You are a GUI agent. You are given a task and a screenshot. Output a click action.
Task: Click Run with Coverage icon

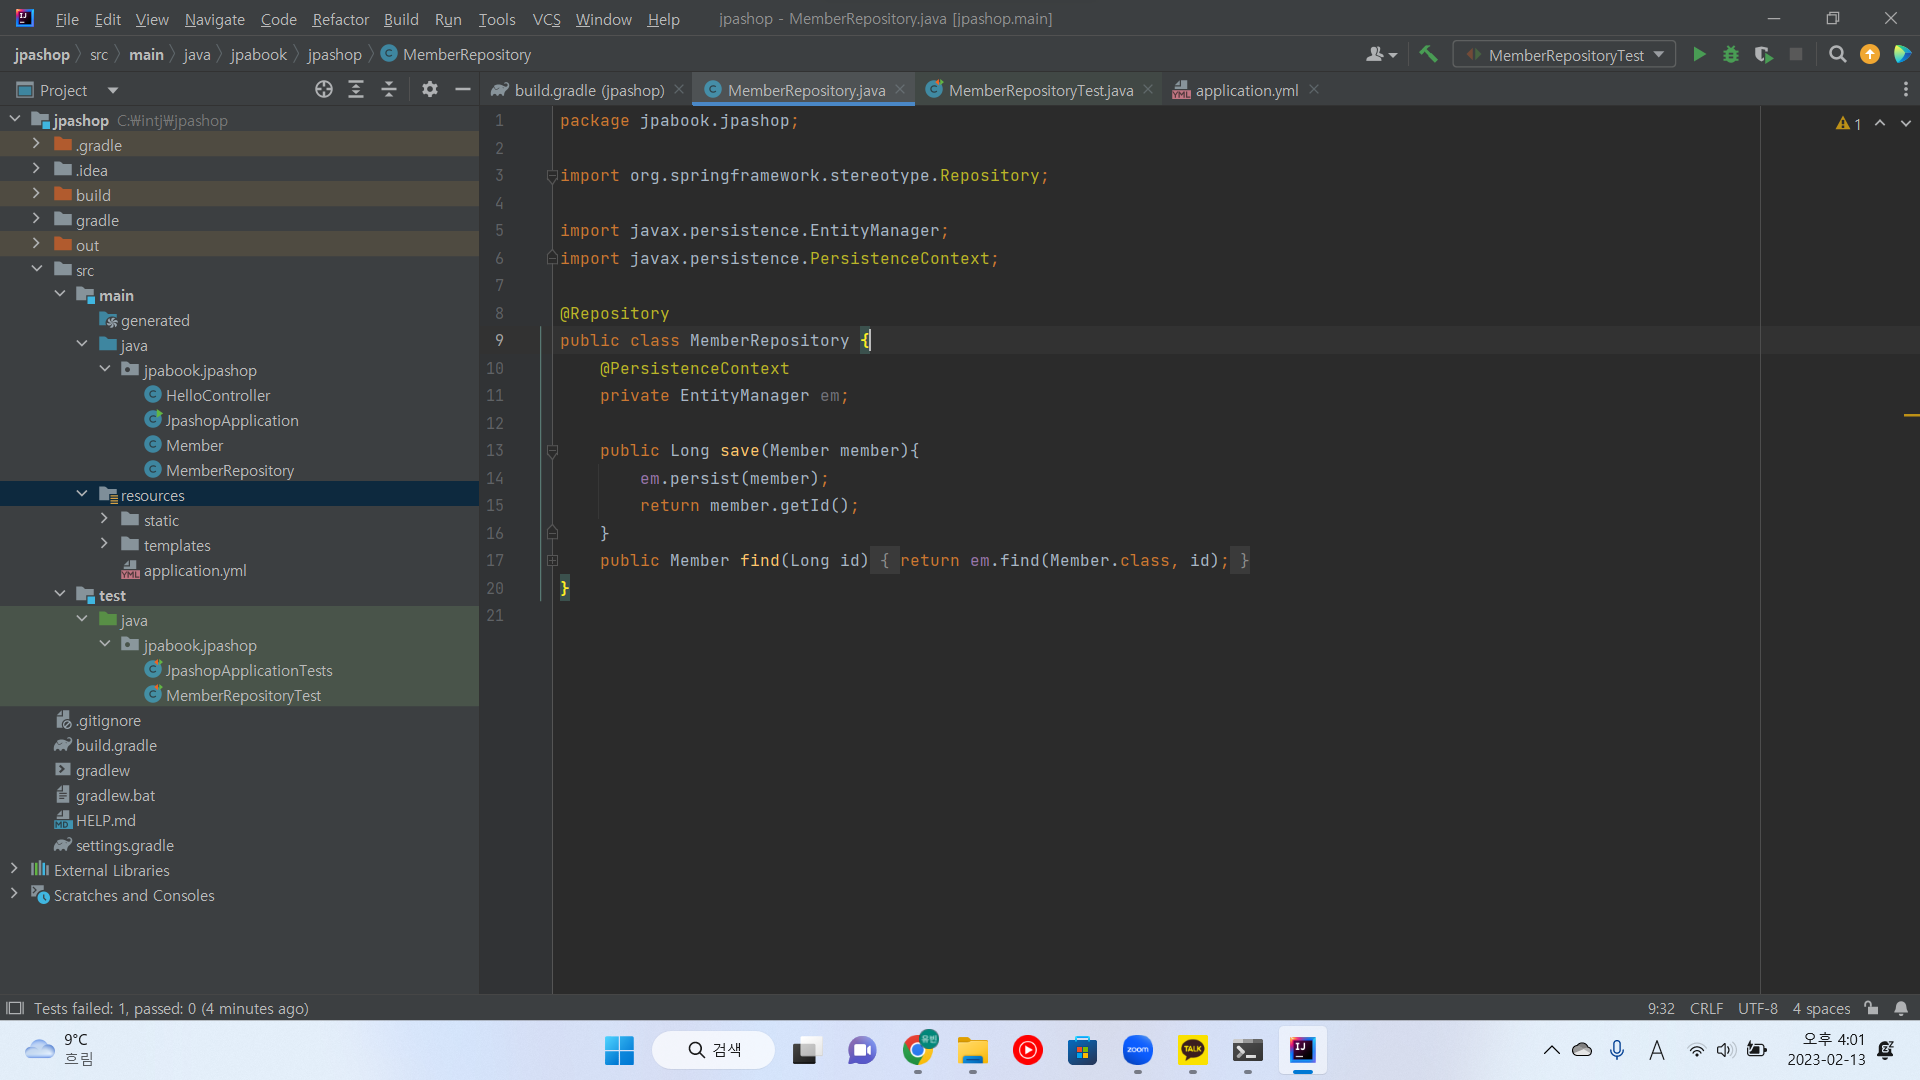tap(1763, 55)
